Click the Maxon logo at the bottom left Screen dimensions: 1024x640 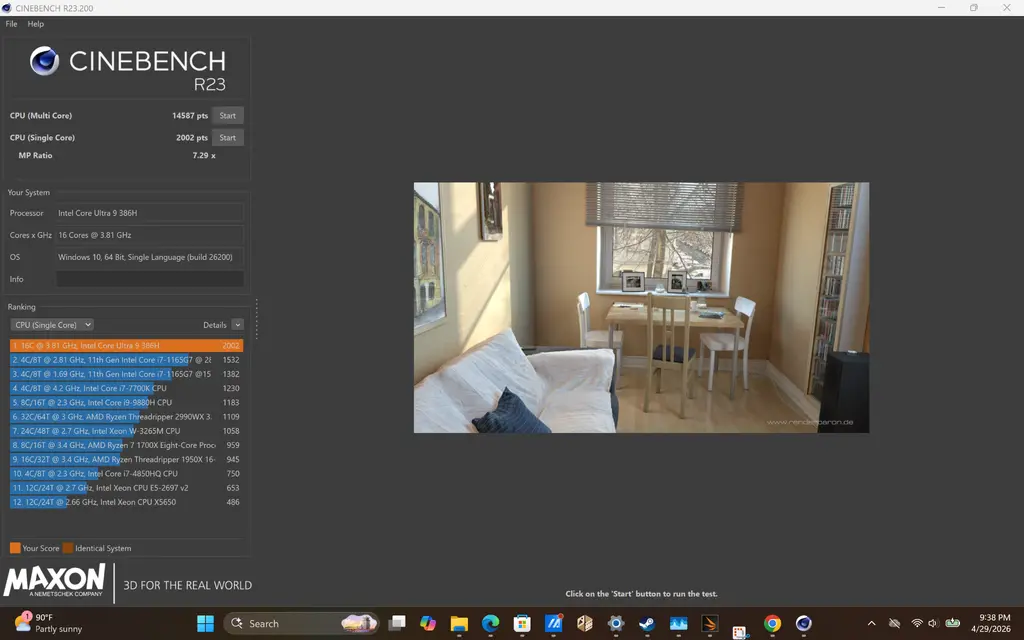pyautogui.click(x=54, y=581)
